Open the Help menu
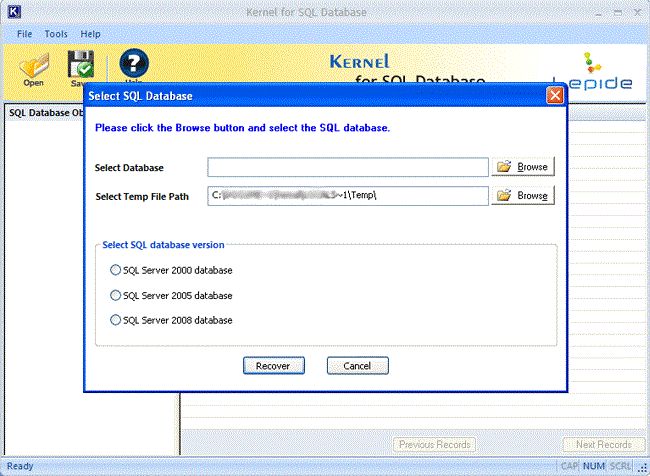Viewport: 650px width, 476px height. pyautogui.click(x=90, y=34)
